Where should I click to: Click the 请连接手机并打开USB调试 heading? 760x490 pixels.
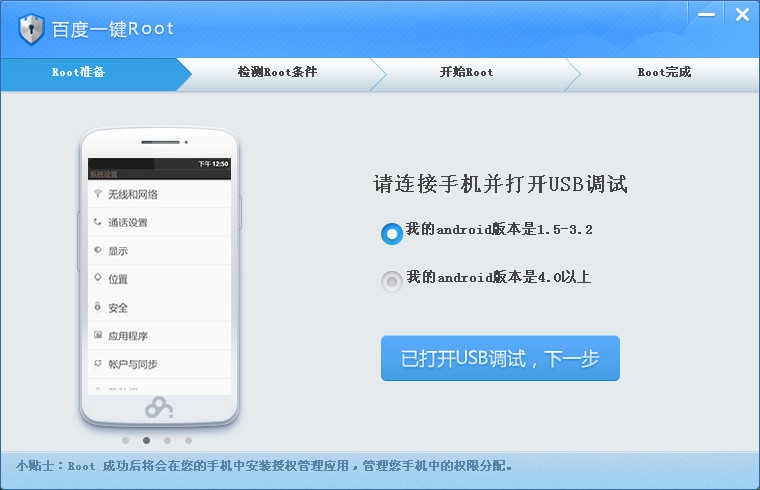tap(500, 184)
